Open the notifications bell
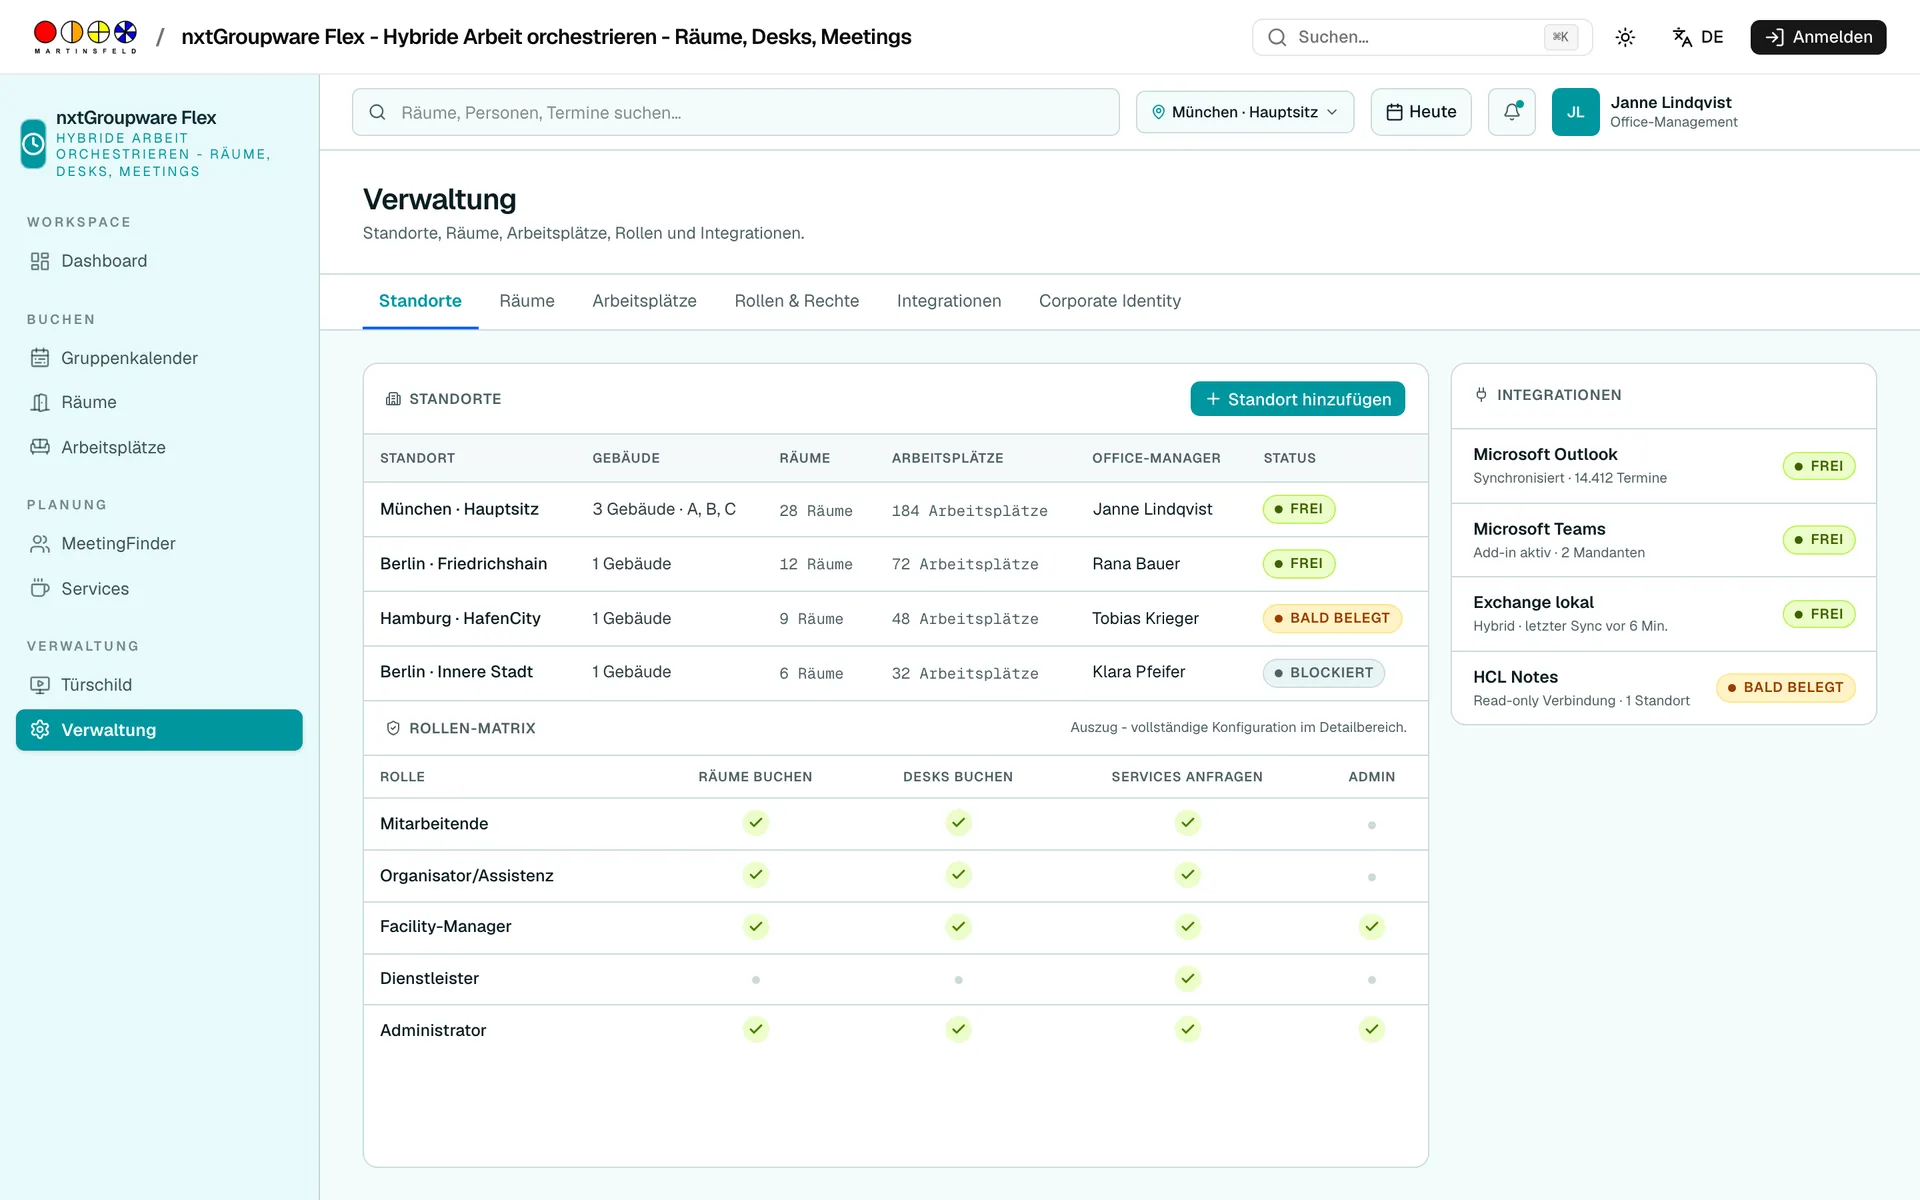Screen dimensions: 1920x1200 [1511, 112]
